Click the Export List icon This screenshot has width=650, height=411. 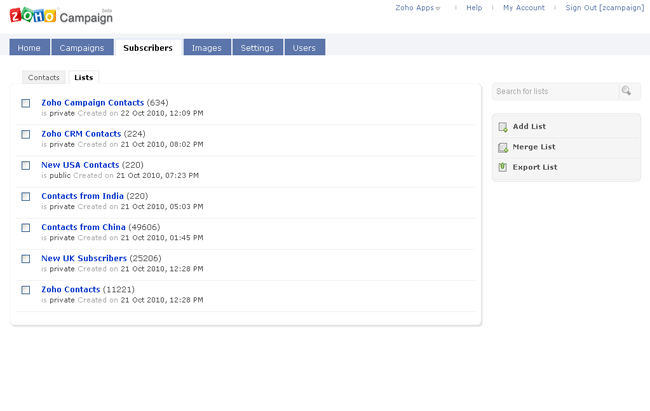click(503, 167)
